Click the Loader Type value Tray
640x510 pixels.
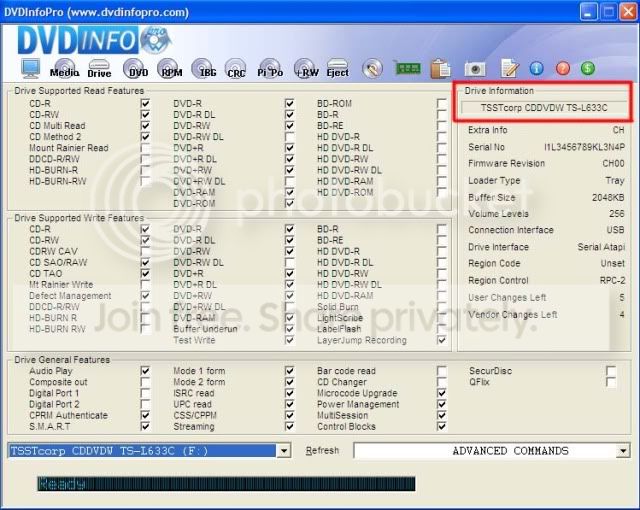click(615, 180)
